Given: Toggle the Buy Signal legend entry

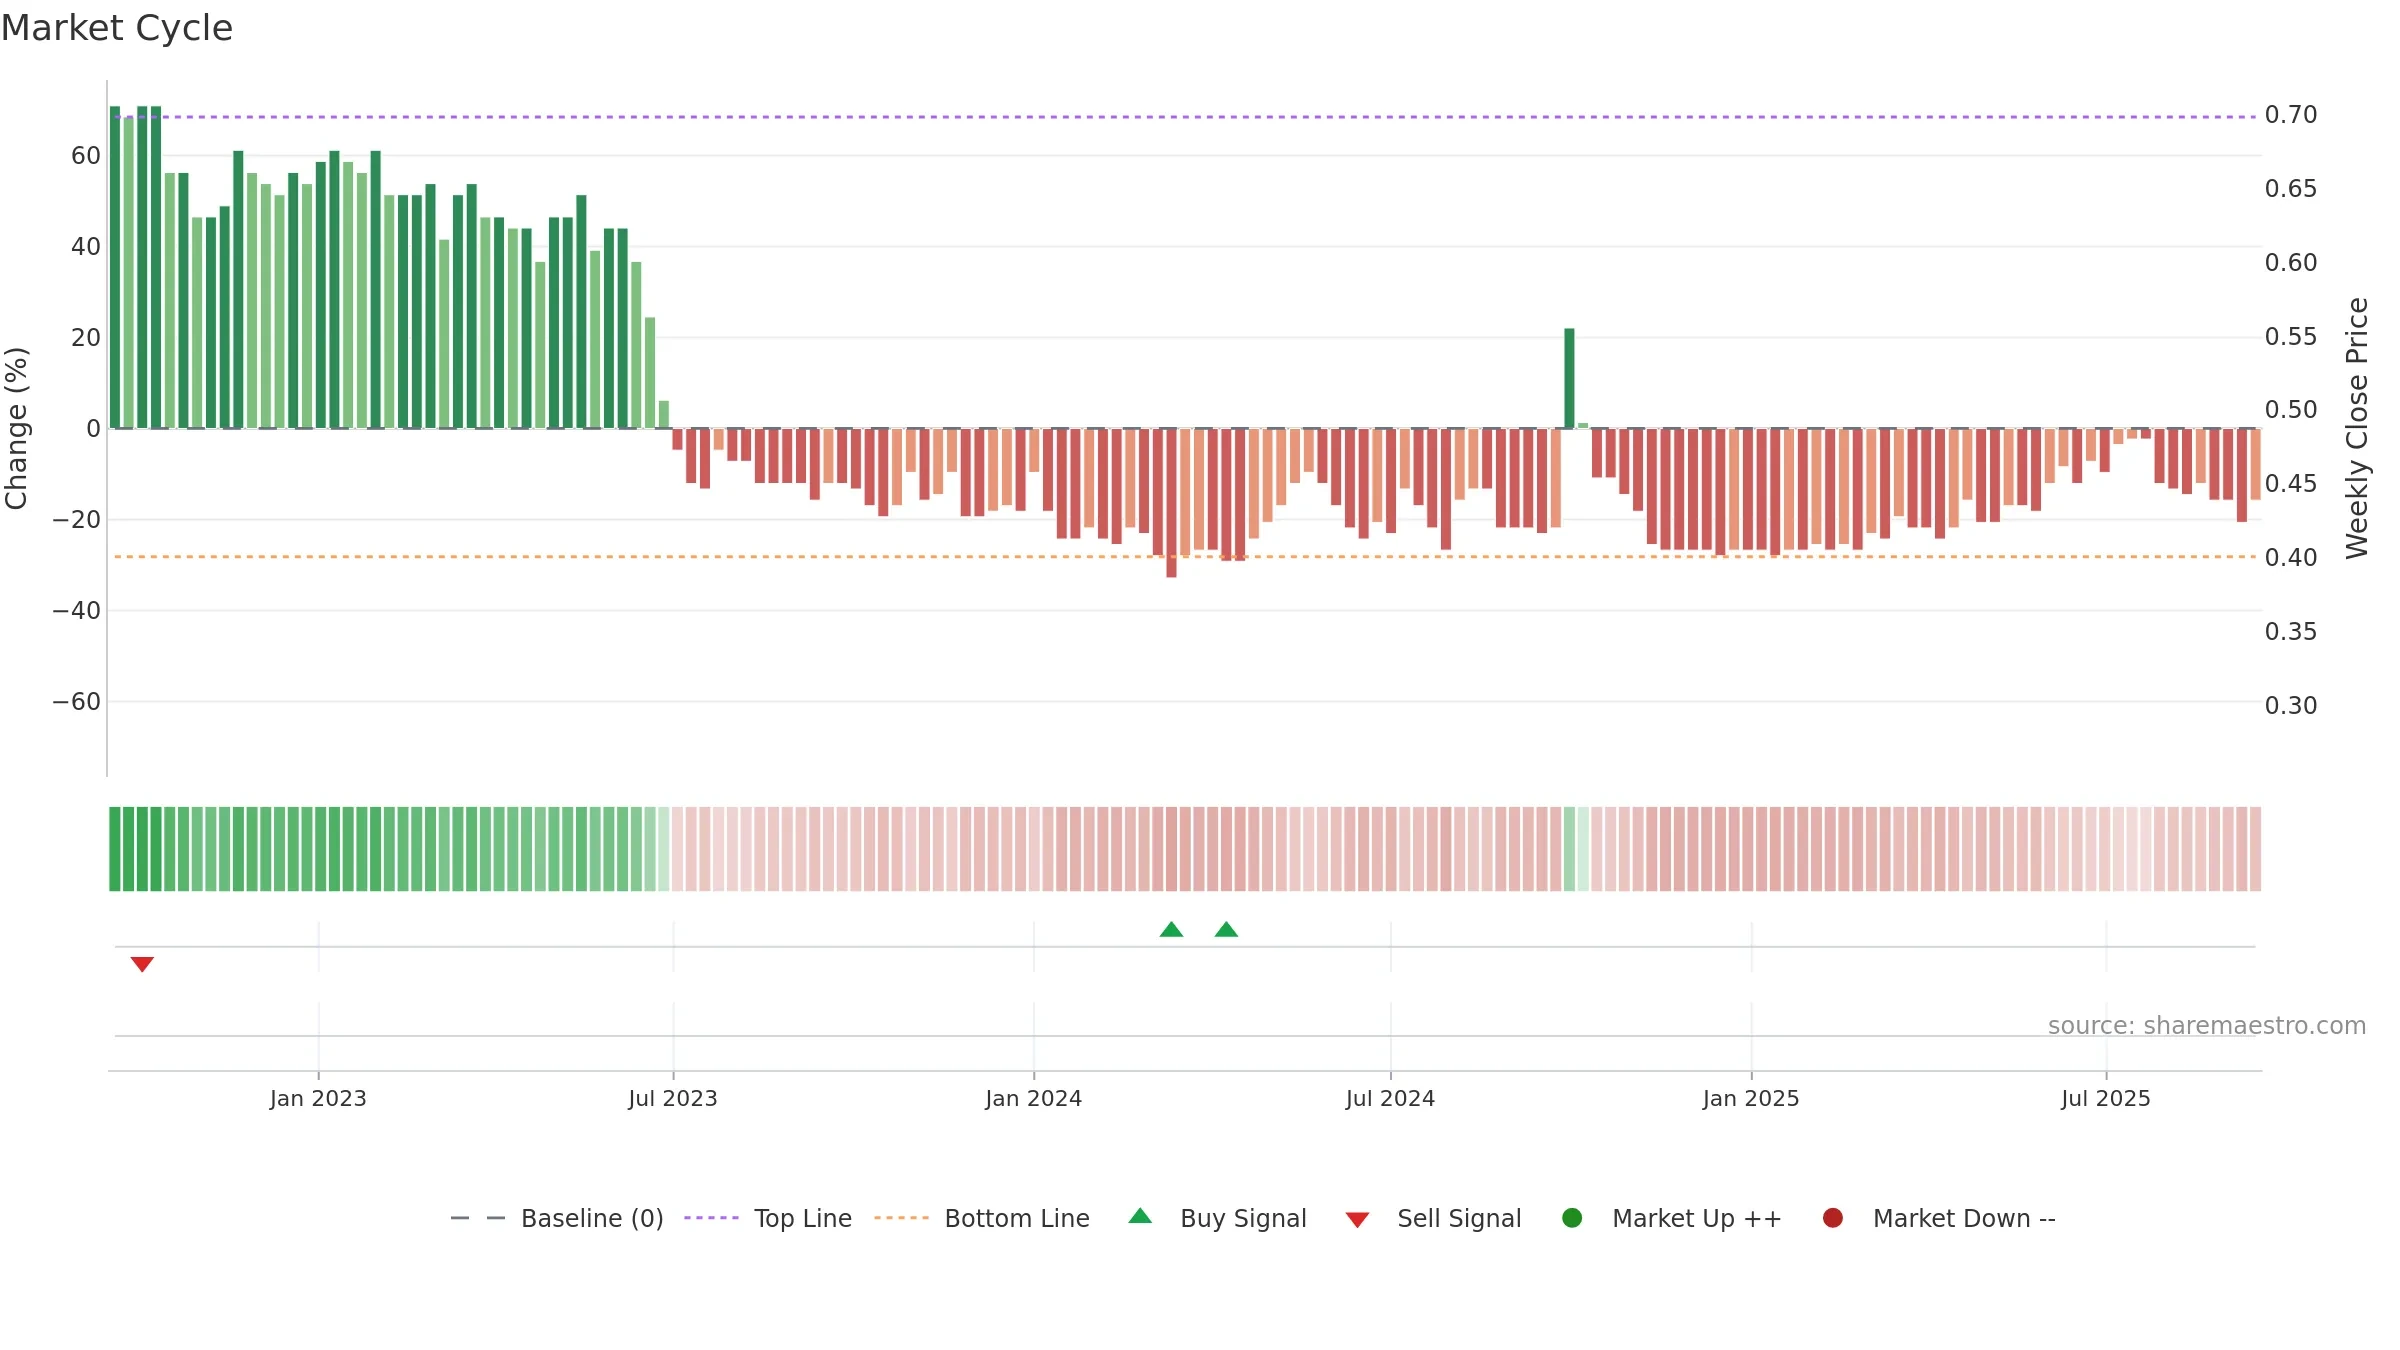Looking at the screenshot, I should point(1217,1218).
